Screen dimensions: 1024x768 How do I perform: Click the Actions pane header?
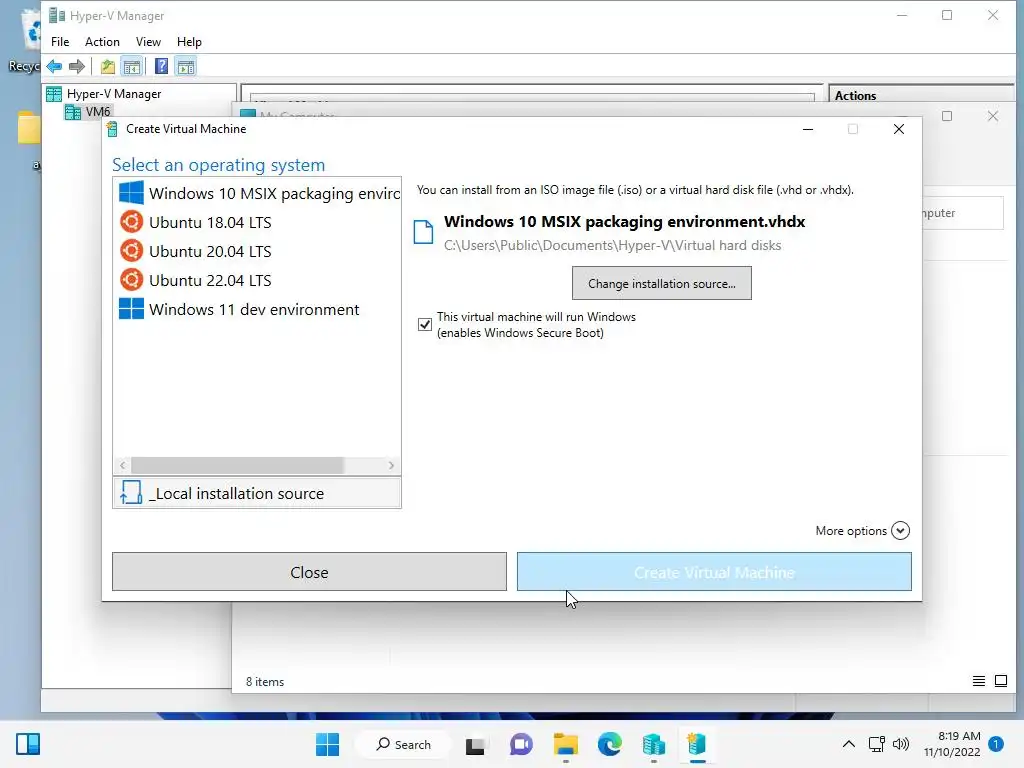coord(921,95)
